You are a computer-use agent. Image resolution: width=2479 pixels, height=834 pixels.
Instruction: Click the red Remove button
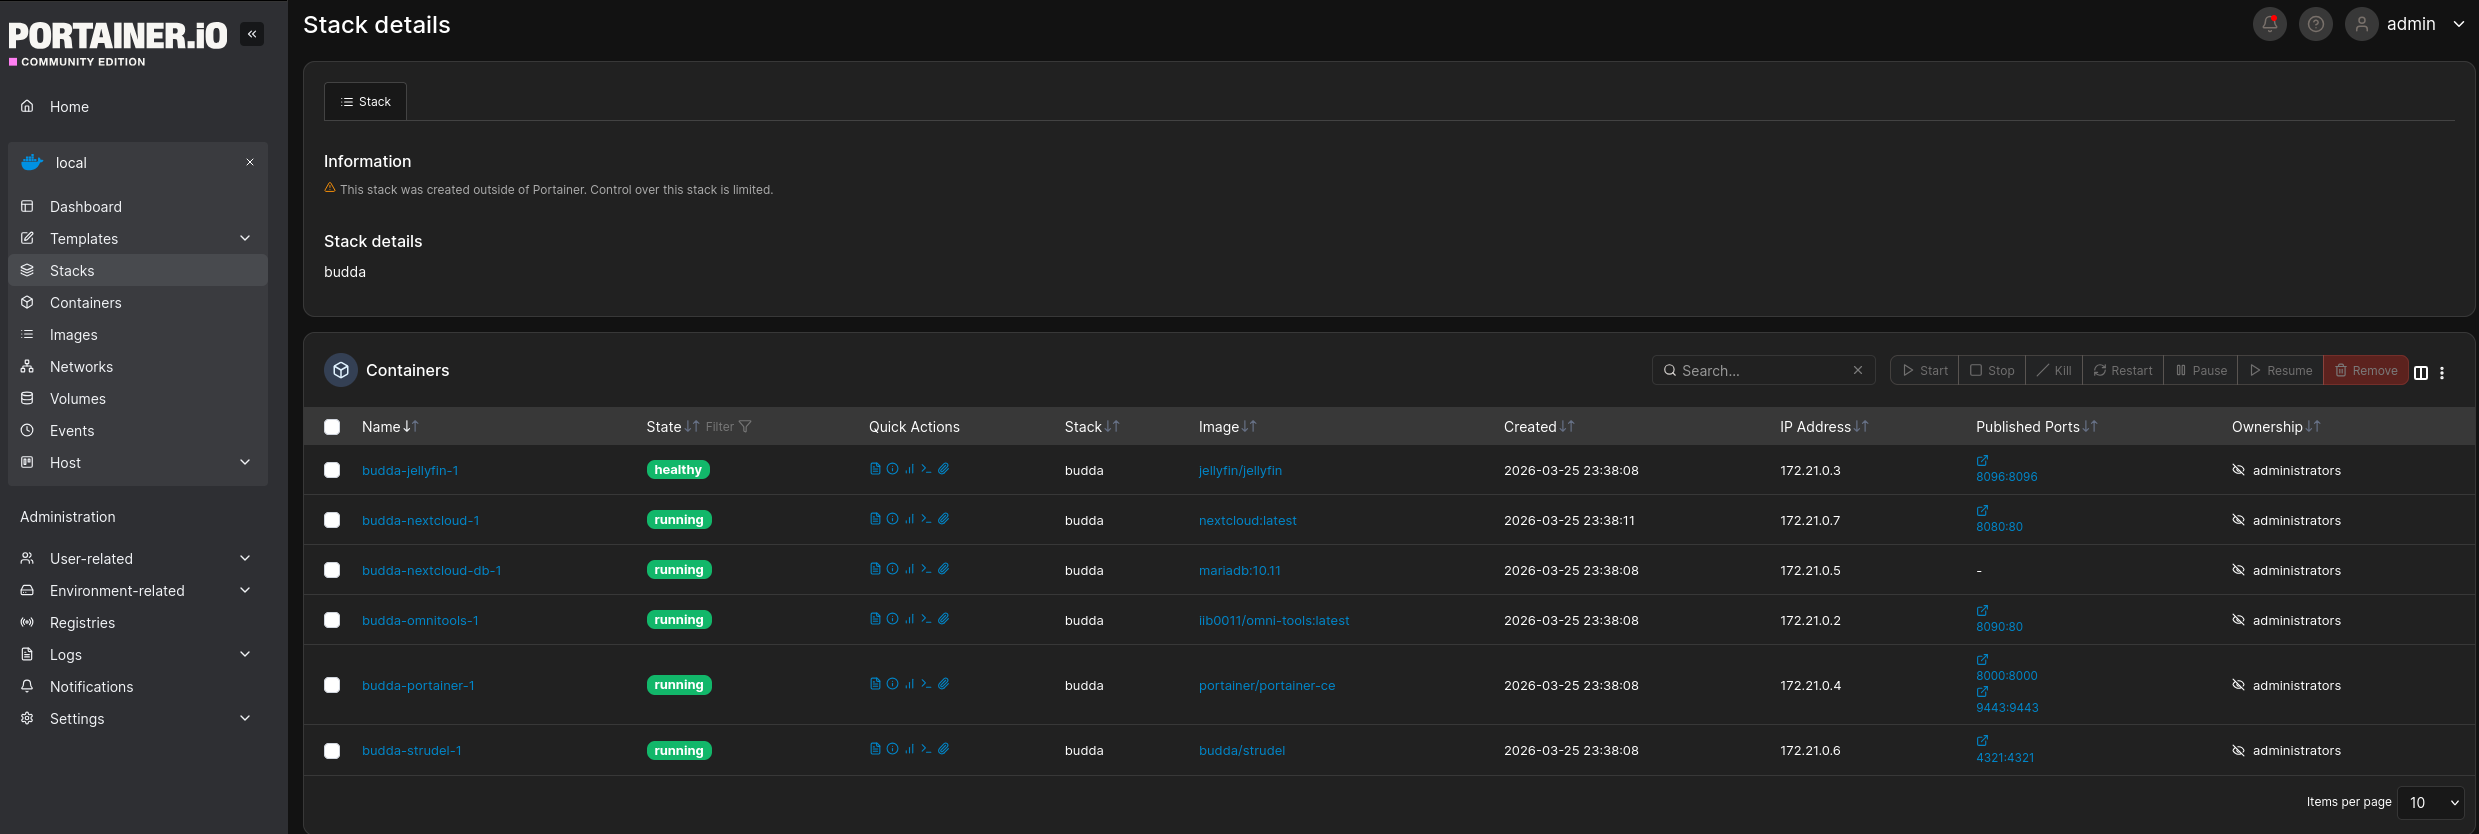[2365, 371]
